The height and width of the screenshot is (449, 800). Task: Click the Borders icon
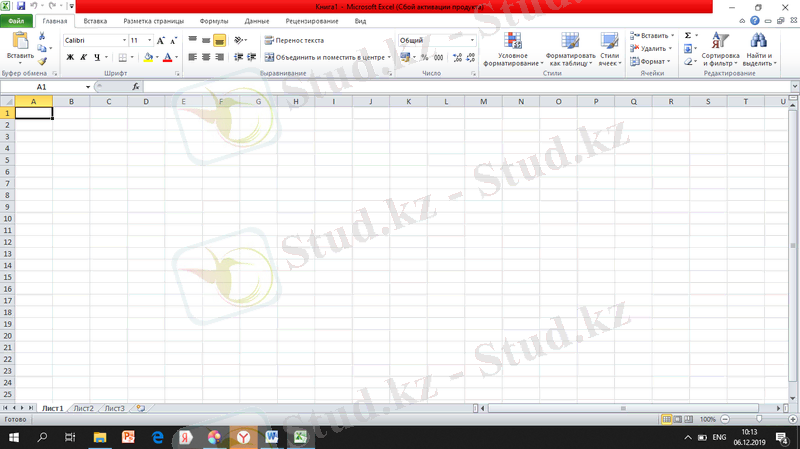point(122,57)
